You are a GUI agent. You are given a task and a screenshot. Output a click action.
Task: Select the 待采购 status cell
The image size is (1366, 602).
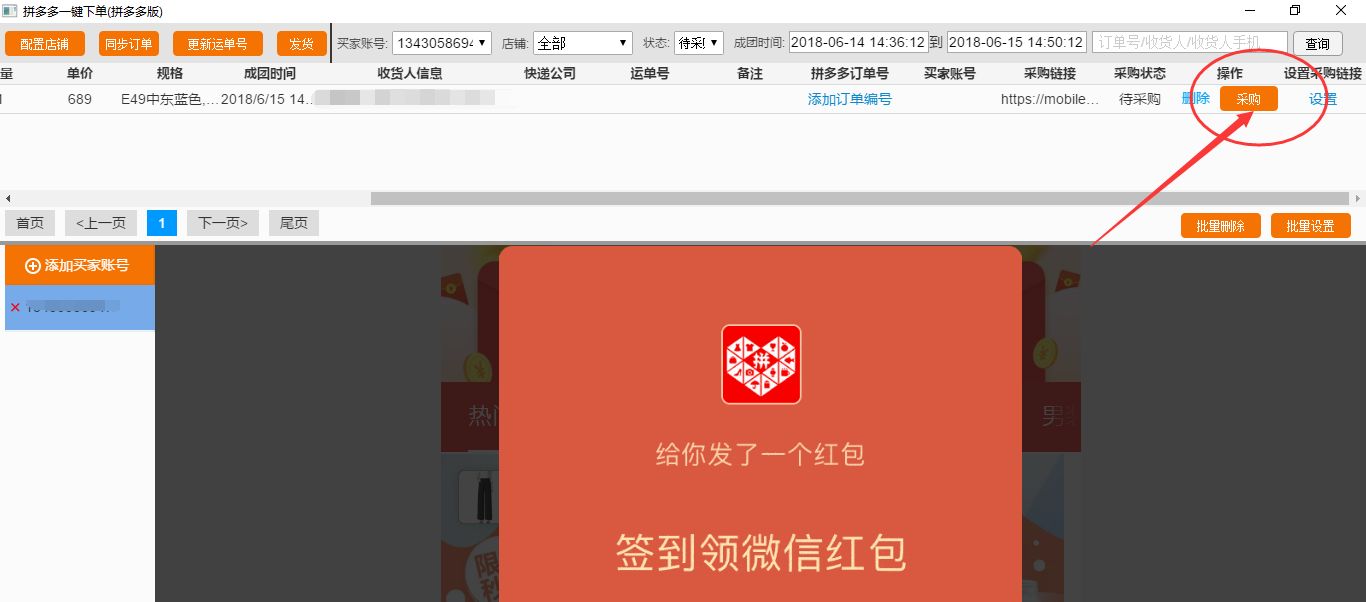pos(1140,99)
